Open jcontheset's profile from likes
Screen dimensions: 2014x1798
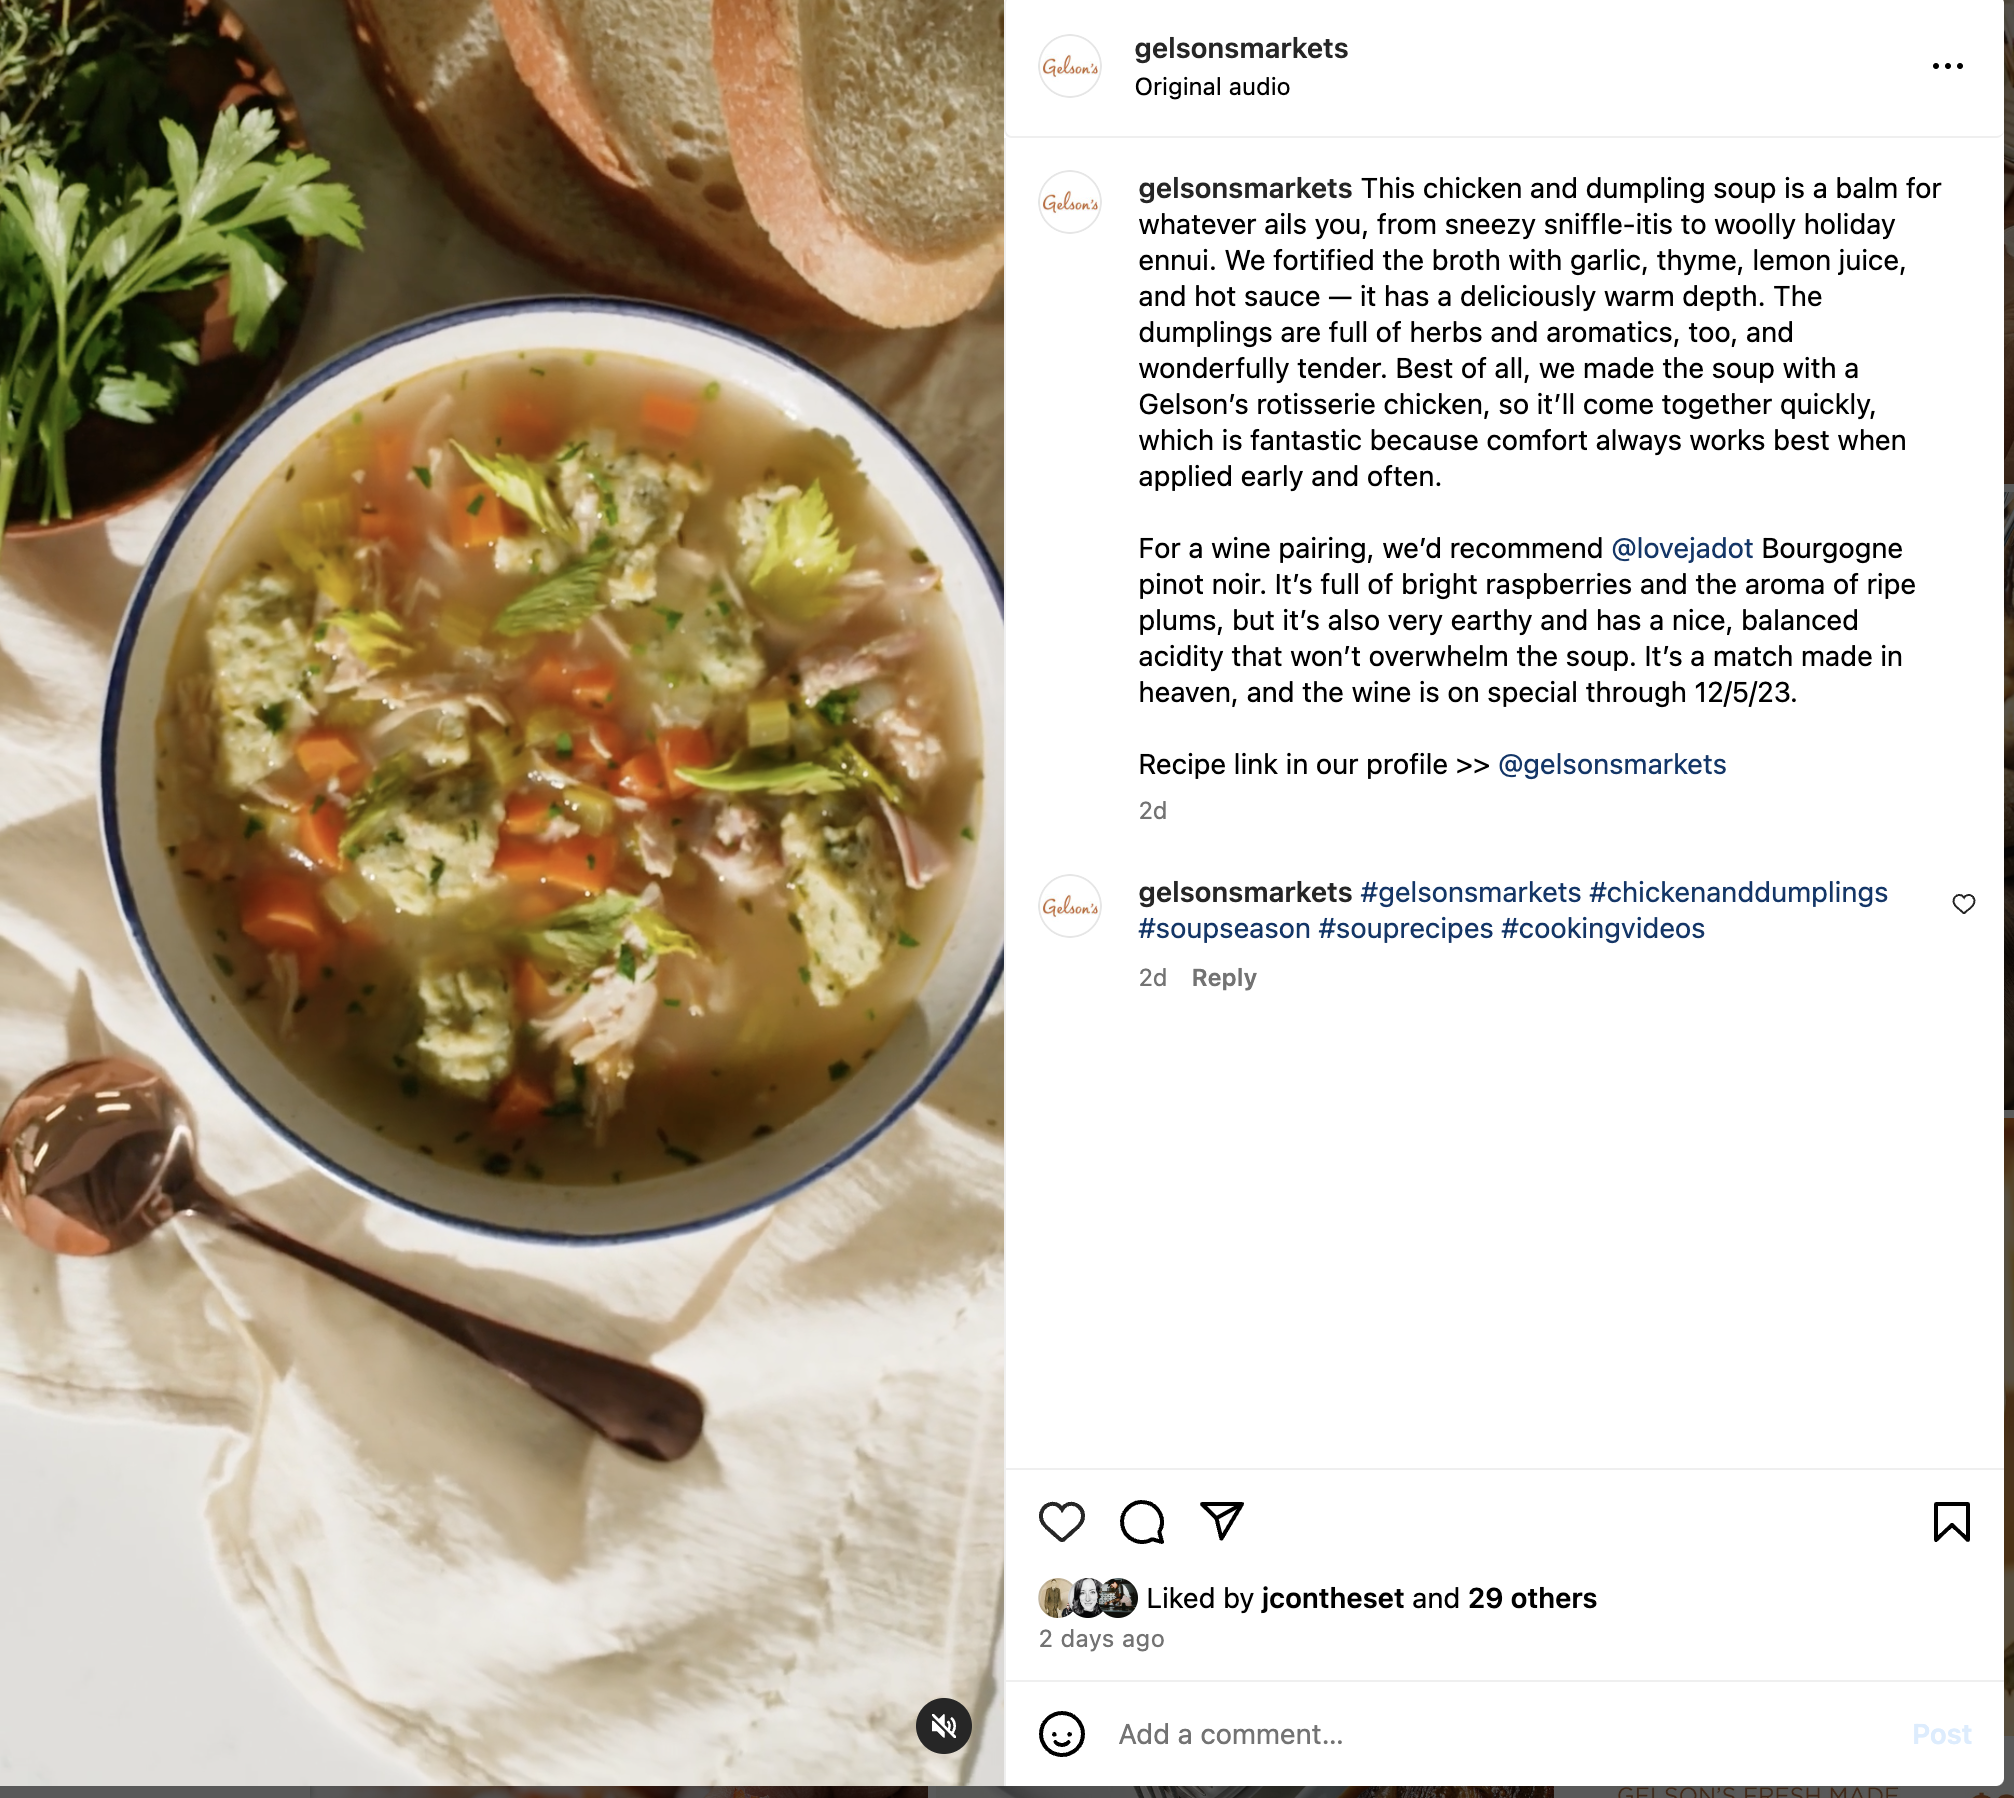click(x=1332, y=1598)
